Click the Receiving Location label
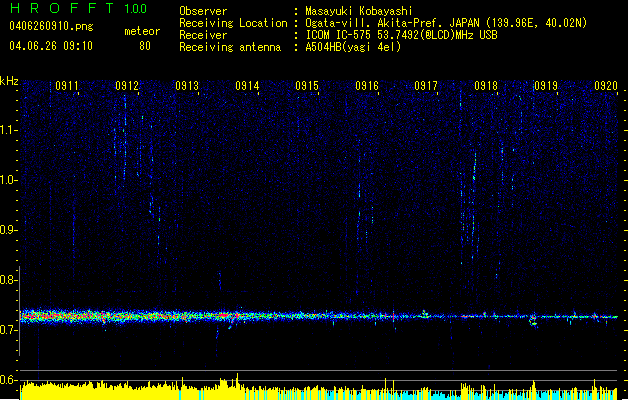Viewport: 629px width, 400px height. 233,23
